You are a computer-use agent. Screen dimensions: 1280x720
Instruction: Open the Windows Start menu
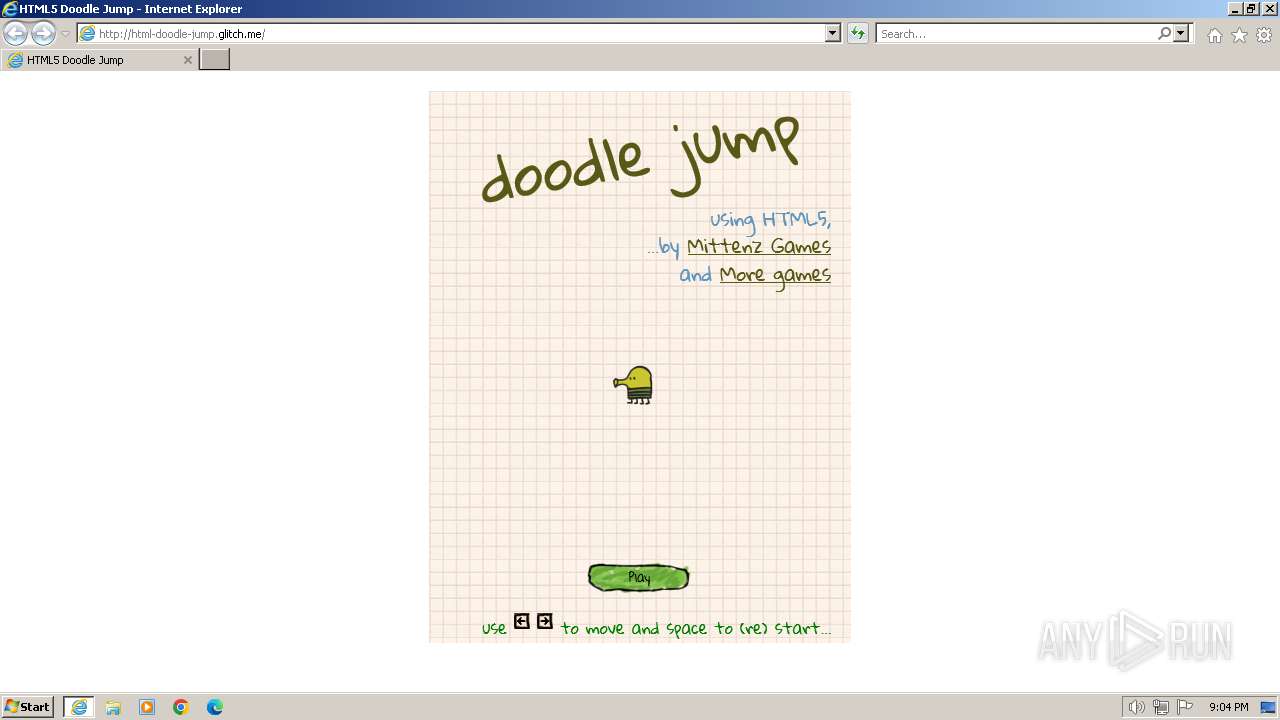pos(27,707)
